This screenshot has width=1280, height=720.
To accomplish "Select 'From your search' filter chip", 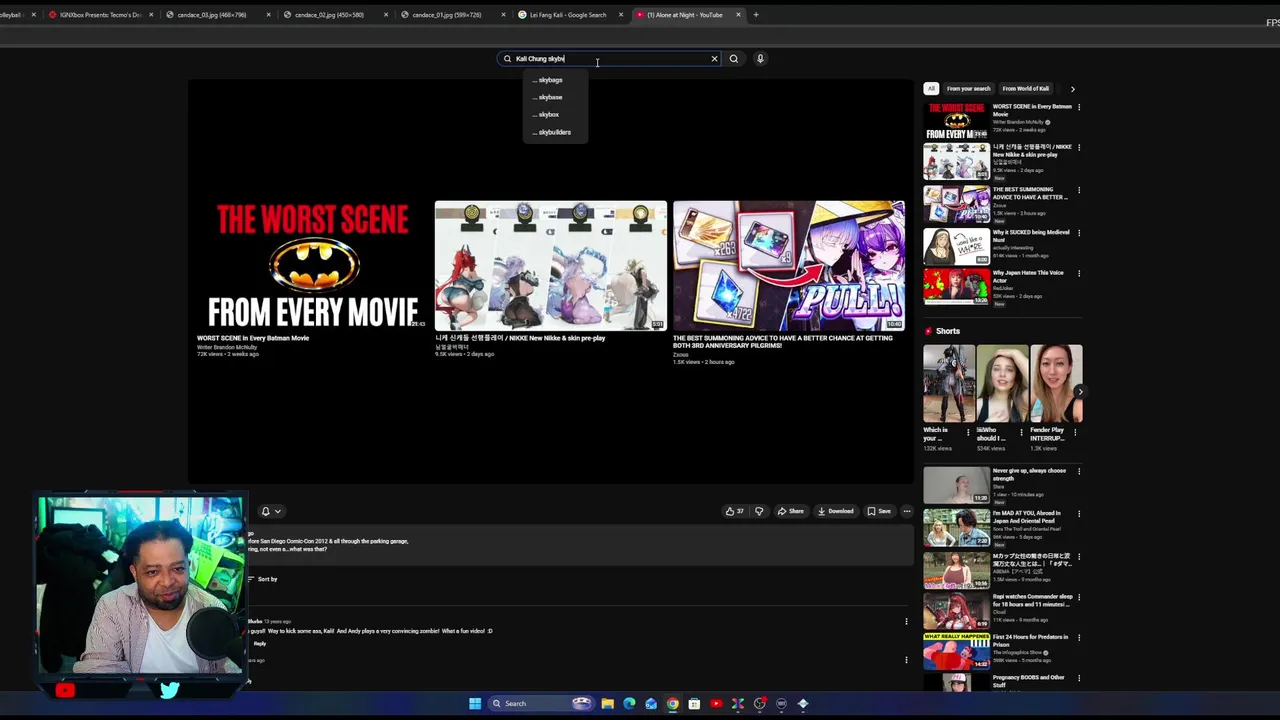I will [x=968, y=88].
